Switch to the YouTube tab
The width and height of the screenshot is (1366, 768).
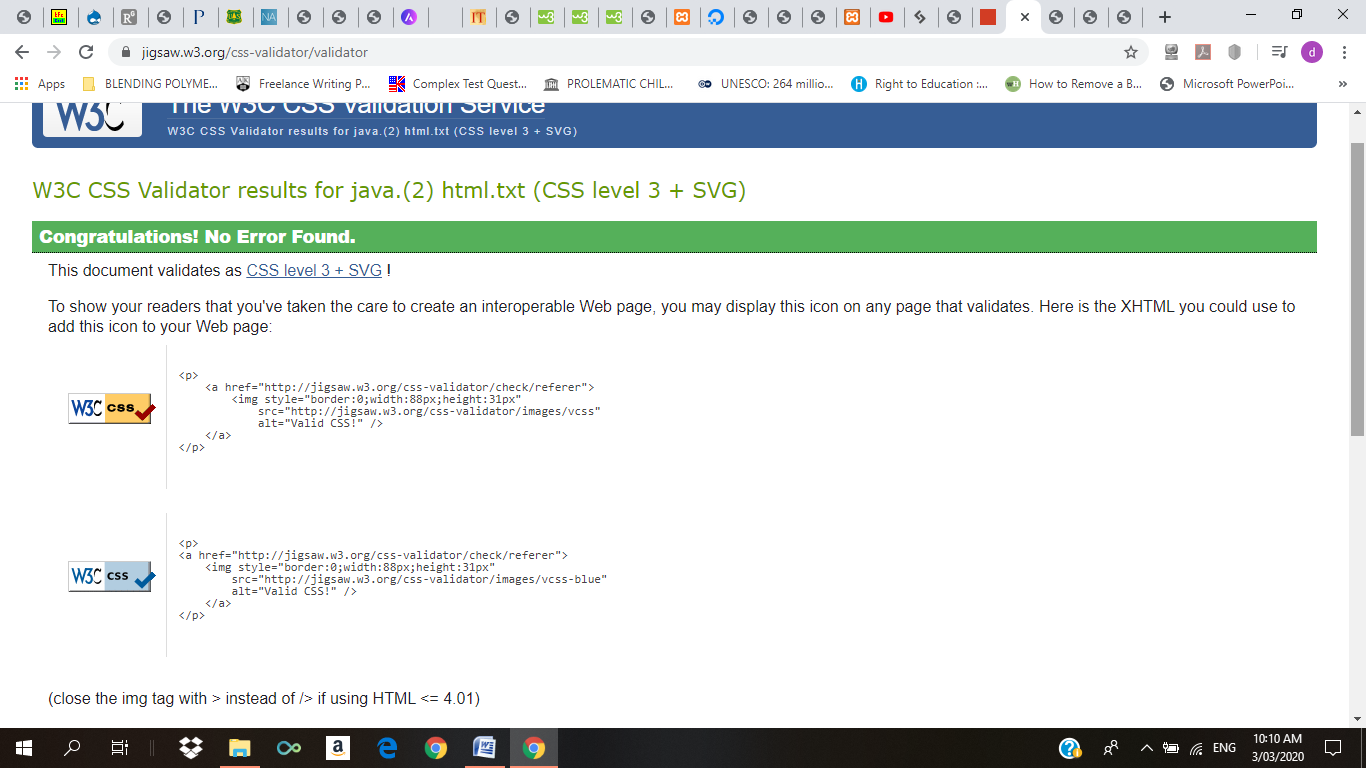[x=885, y=17]
